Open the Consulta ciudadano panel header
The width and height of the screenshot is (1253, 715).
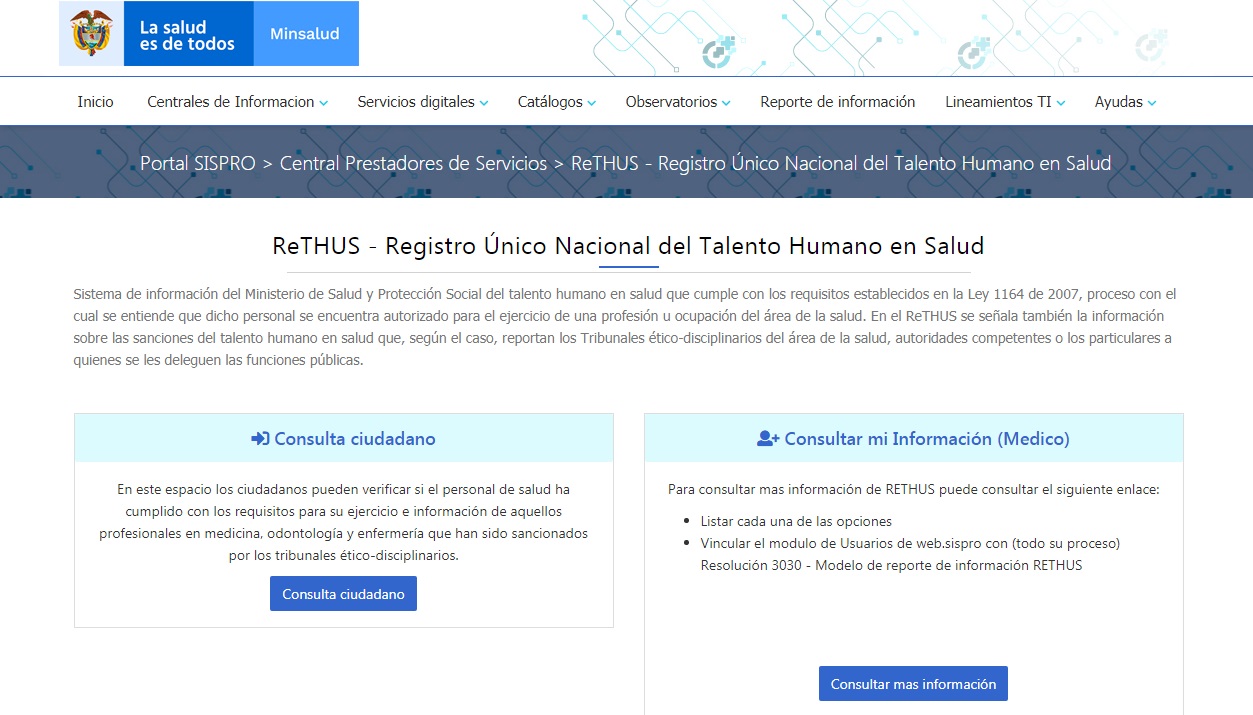tap(343, 437)
